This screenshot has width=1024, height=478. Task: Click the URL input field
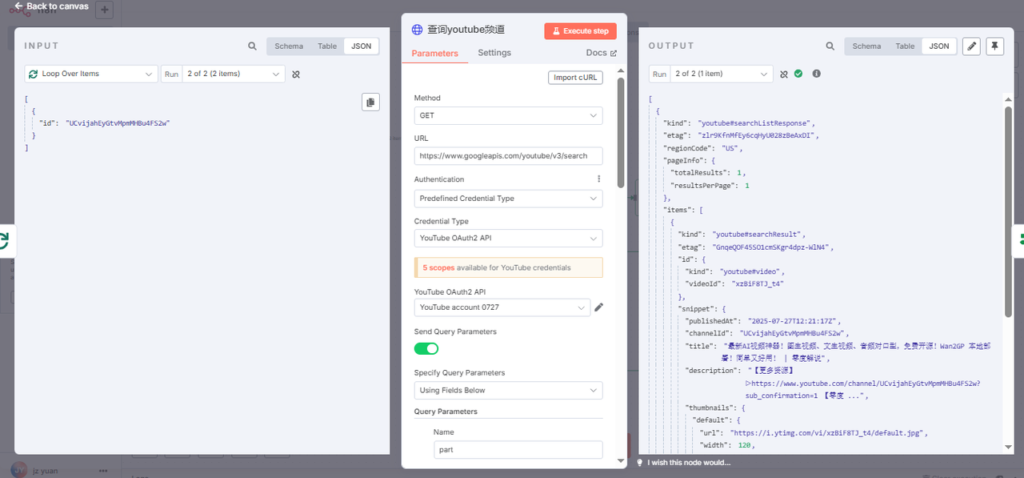(x=508, y=156)
